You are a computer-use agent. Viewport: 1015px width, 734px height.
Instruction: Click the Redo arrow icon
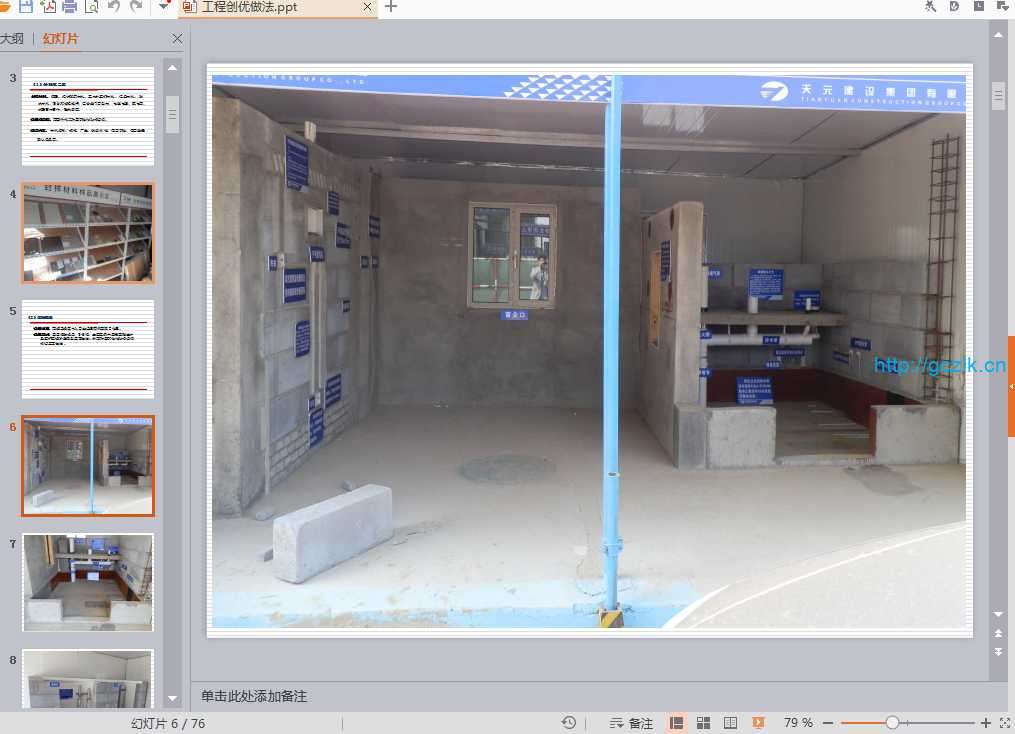(x=136, y=6)
